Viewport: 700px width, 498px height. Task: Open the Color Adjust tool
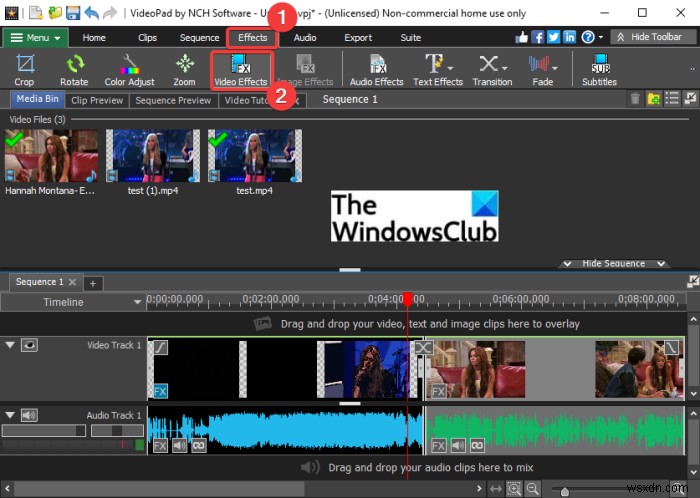pyautogui.click(x=129, y=70)
